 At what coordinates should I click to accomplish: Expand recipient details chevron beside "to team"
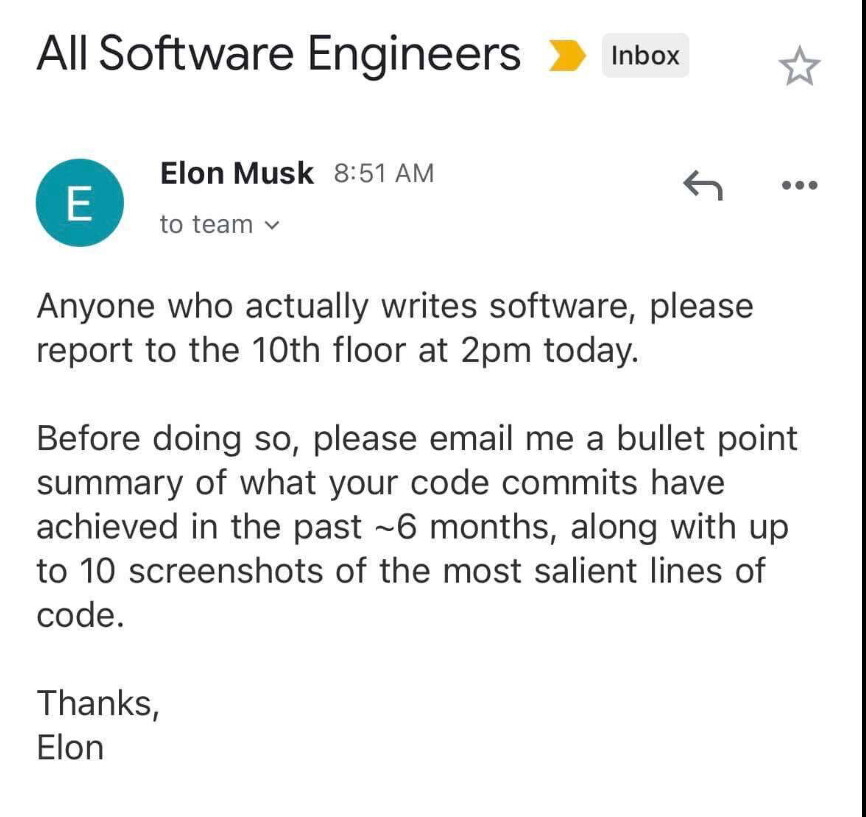tap(270, 226)
